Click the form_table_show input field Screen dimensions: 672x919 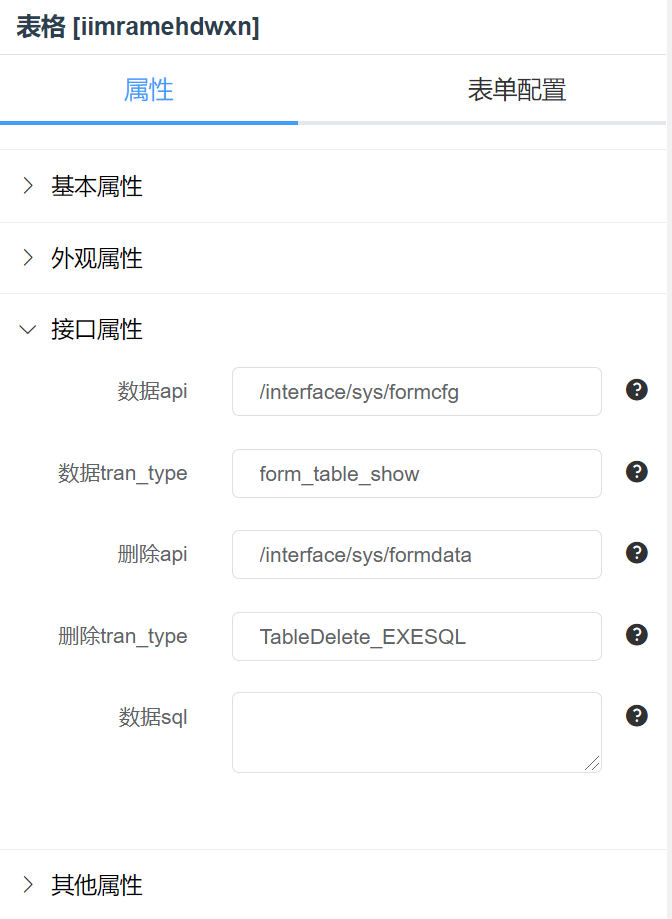[417, 474]
